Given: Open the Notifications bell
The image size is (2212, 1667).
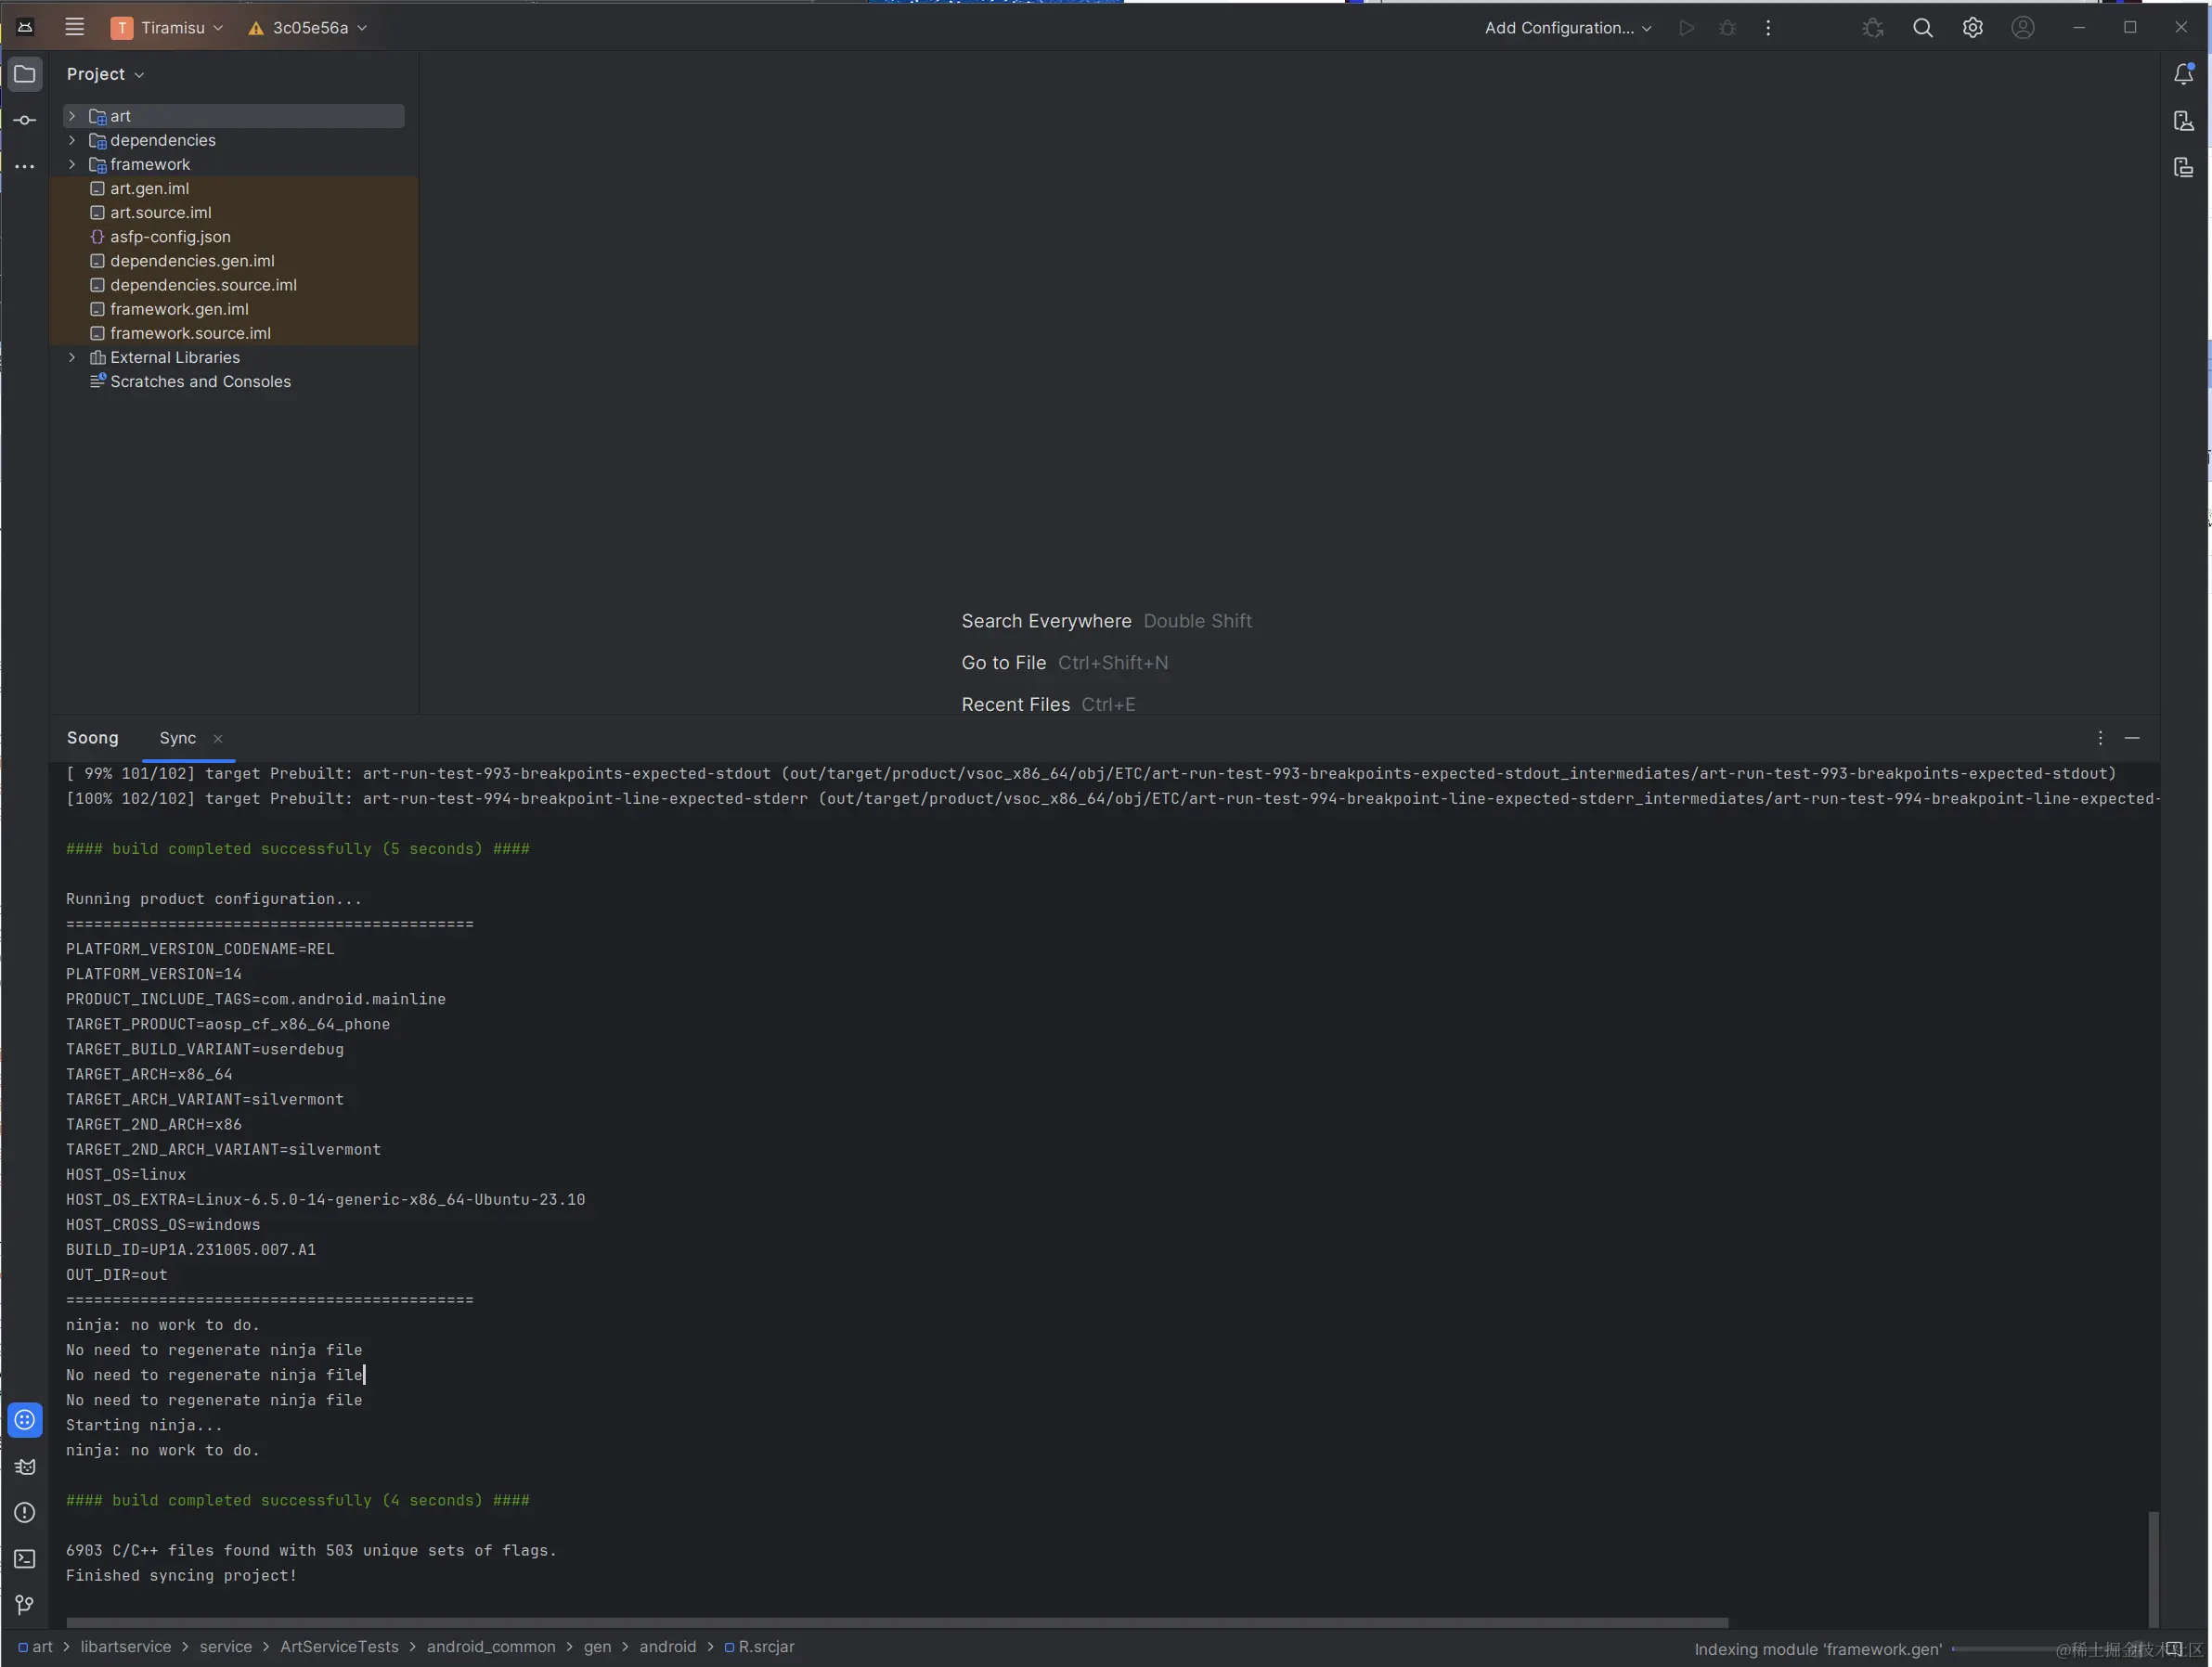Looking at the screenshot, I should (2184, 74).
